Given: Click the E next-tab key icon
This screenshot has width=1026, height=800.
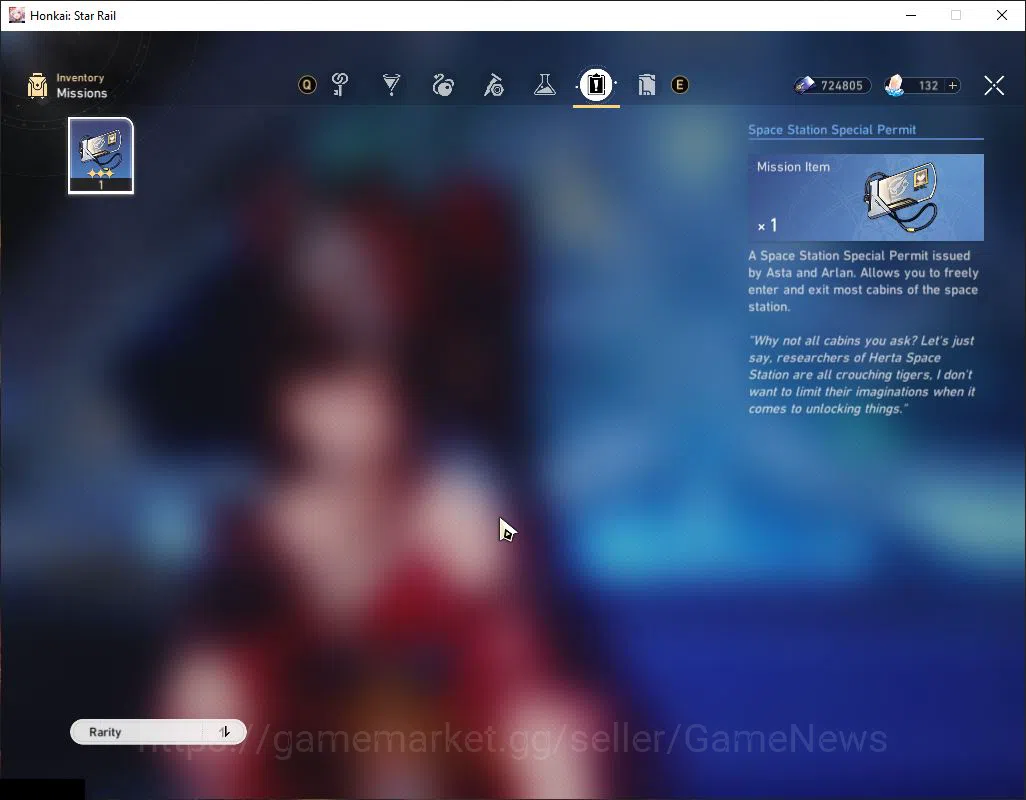Looking at the screenshot, I should [680, 84].
